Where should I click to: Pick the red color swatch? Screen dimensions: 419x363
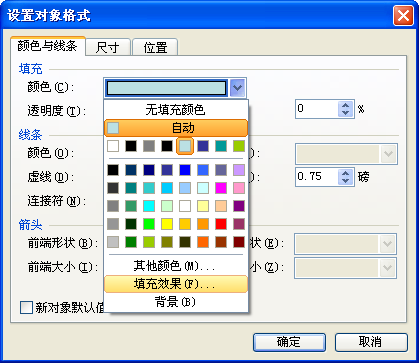pyautogui.click(x=221, y=224)
